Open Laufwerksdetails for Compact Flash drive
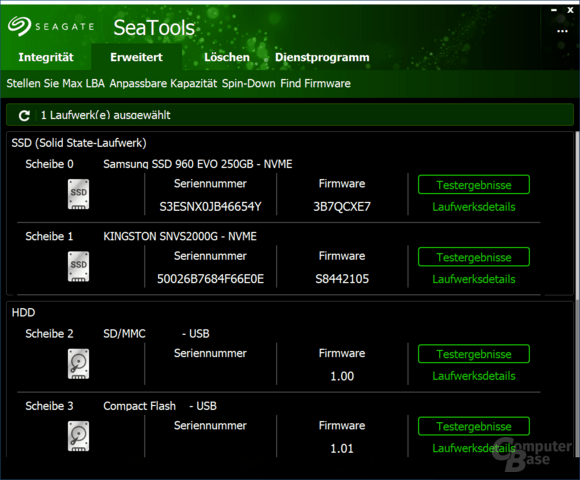 click(474, 449)
